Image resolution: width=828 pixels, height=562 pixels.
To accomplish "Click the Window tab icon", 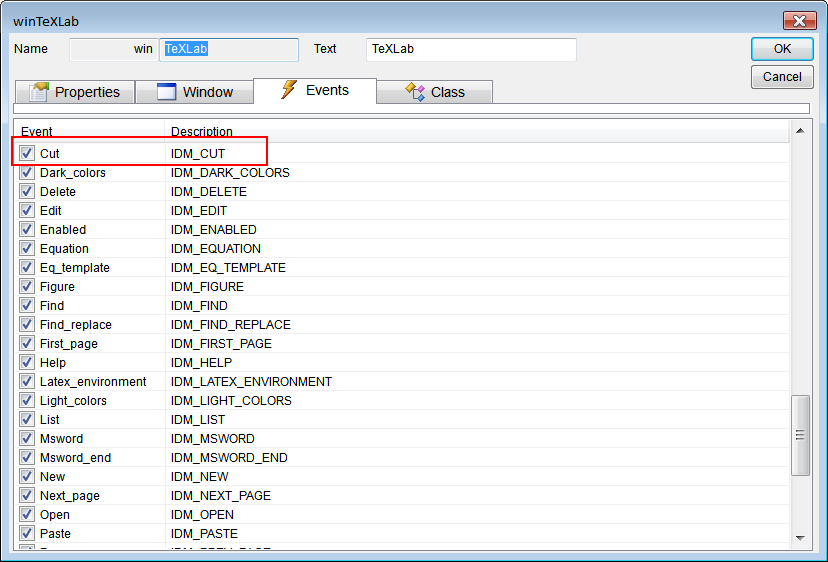I will 166,92.
